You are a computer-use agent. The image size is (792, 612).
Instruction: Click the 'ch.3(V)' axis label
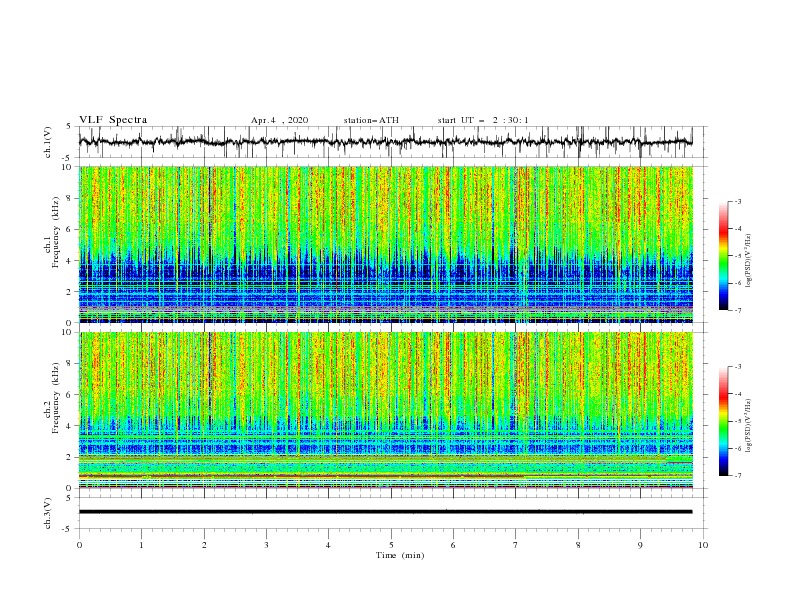[48, 513]
